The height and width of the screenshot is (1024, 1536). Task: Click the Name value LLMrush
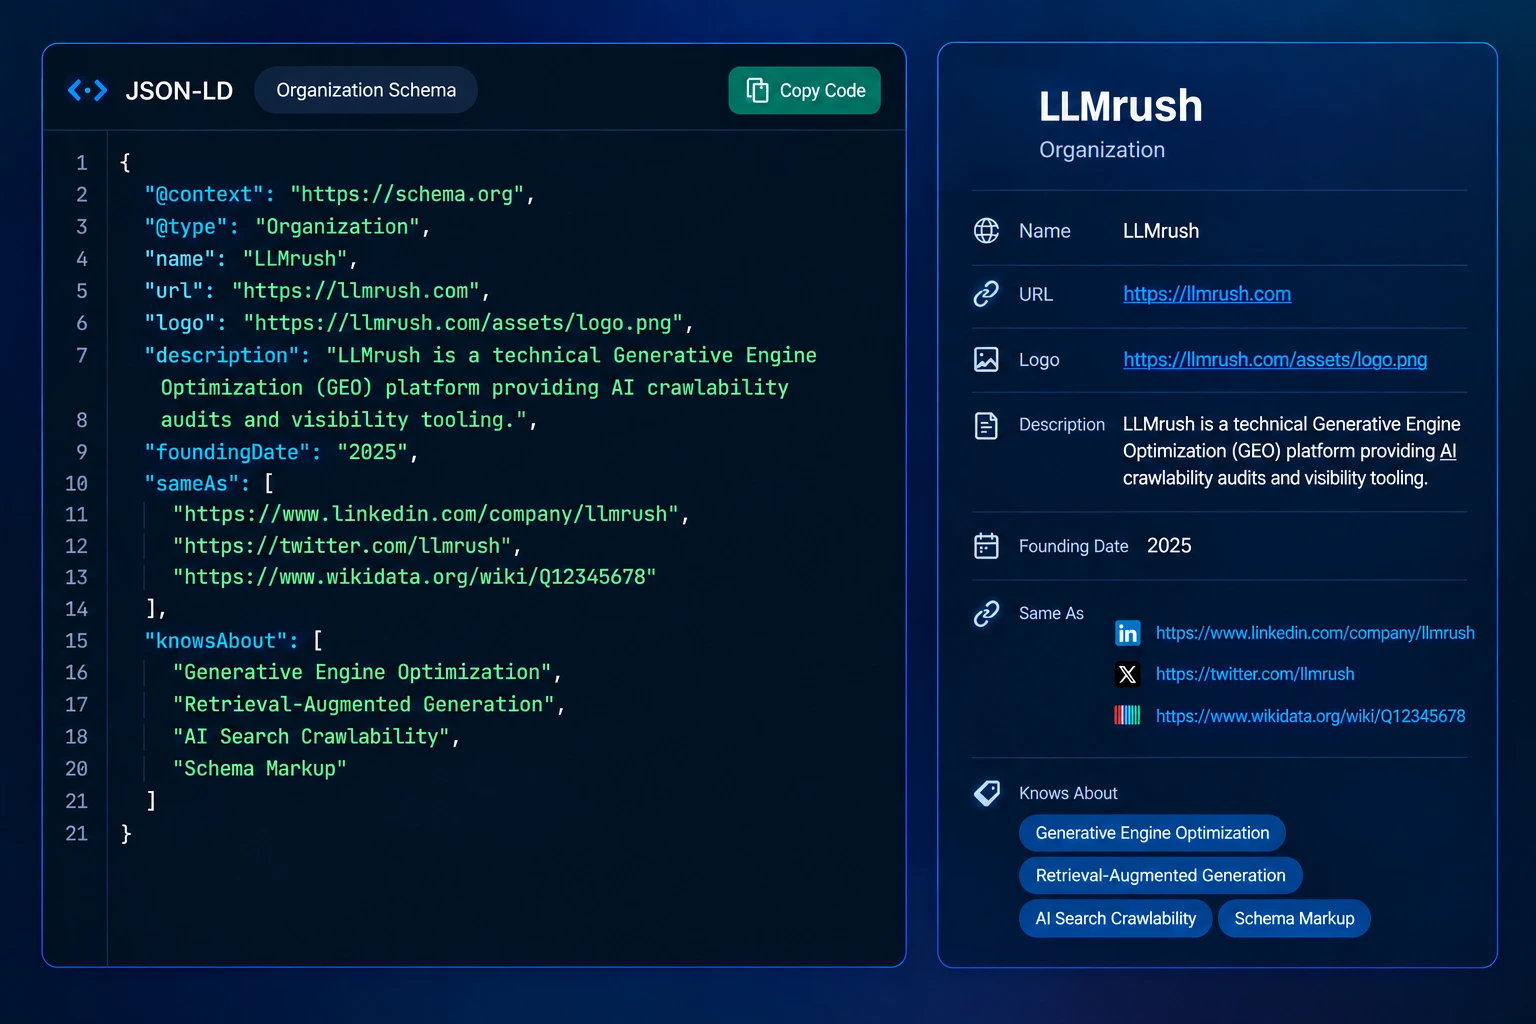pyautogui.click(x=1161, y=231)
